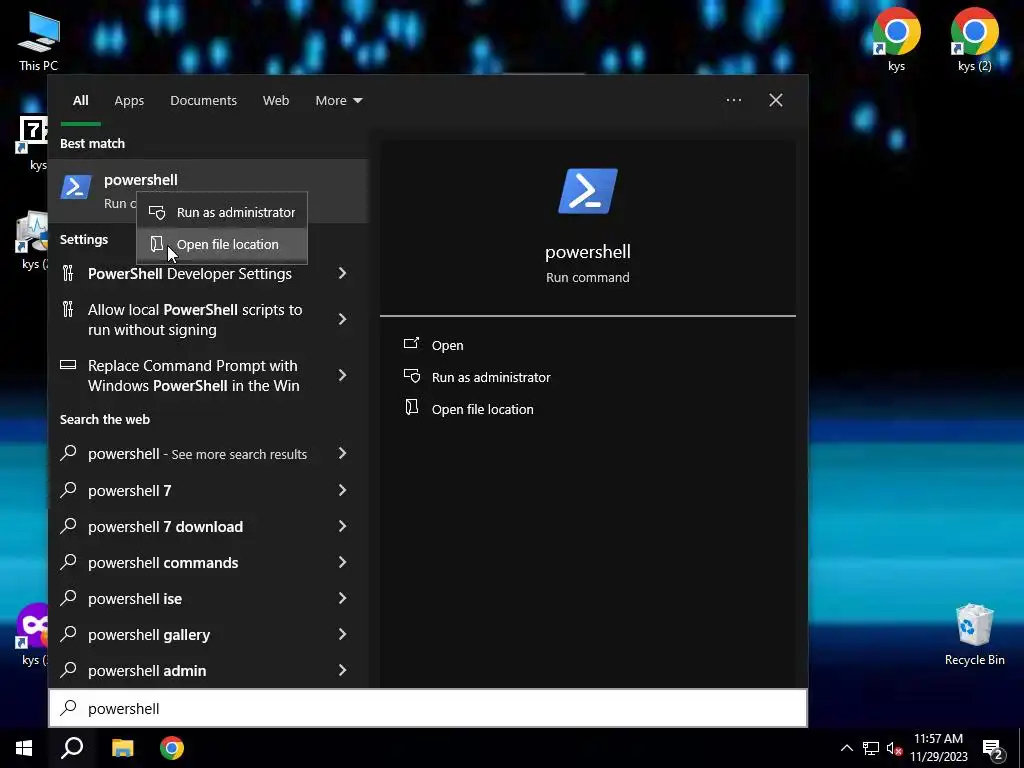Expand arrow for PowerShell Developer Settings
The image size is (1024, 768).
(x=342, y=273)
